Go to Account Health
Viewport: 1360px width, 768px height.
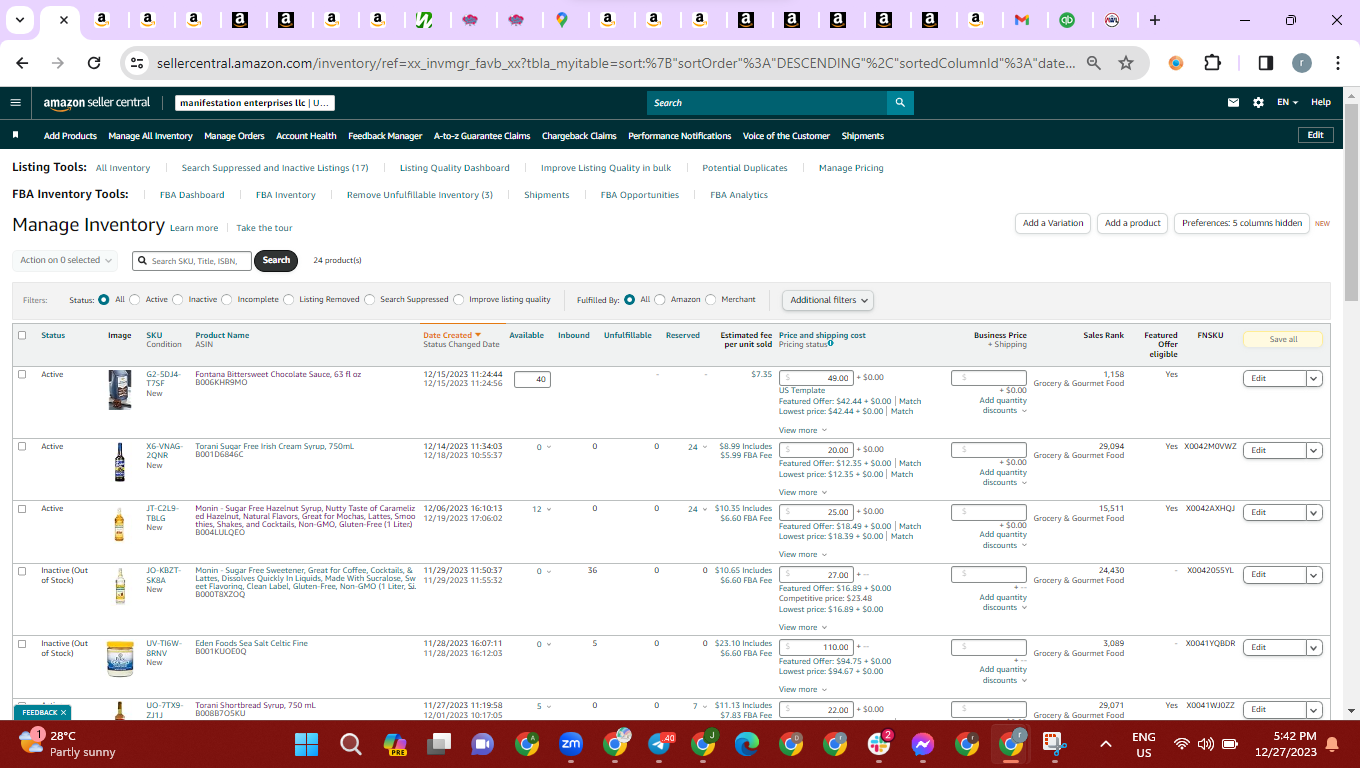[306, 136]
